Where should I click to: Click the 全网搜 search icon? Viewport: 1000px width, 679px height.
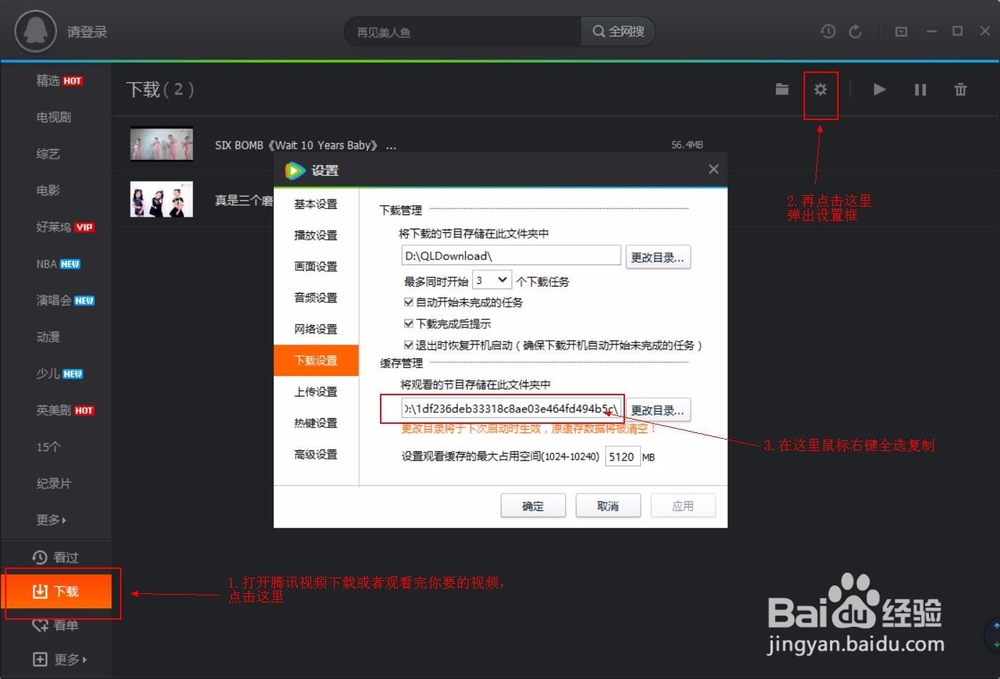617,31
